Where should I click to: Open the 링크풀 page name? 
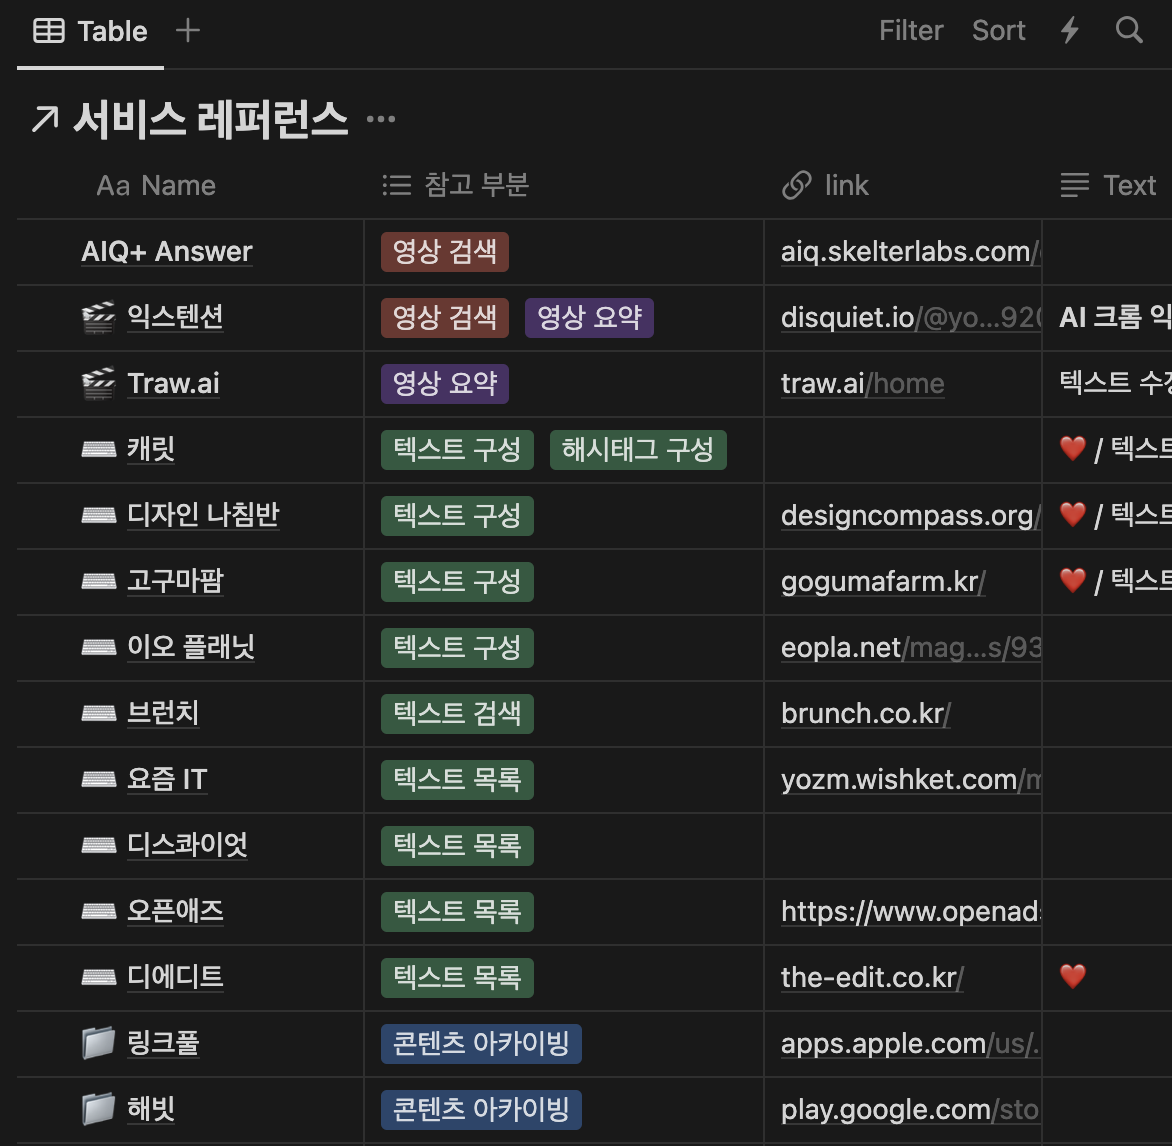coord(163,1043)
